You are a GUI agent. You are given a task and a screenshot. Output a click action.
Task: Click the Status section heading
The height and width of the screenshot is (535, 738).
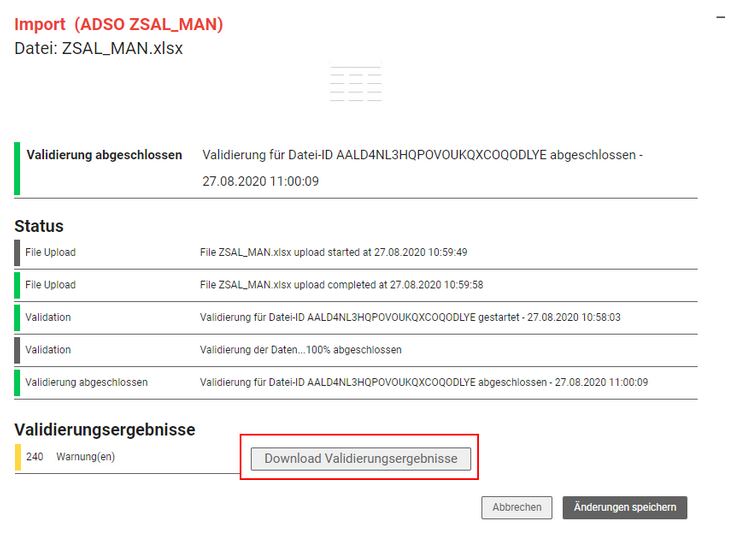point(39,226)
